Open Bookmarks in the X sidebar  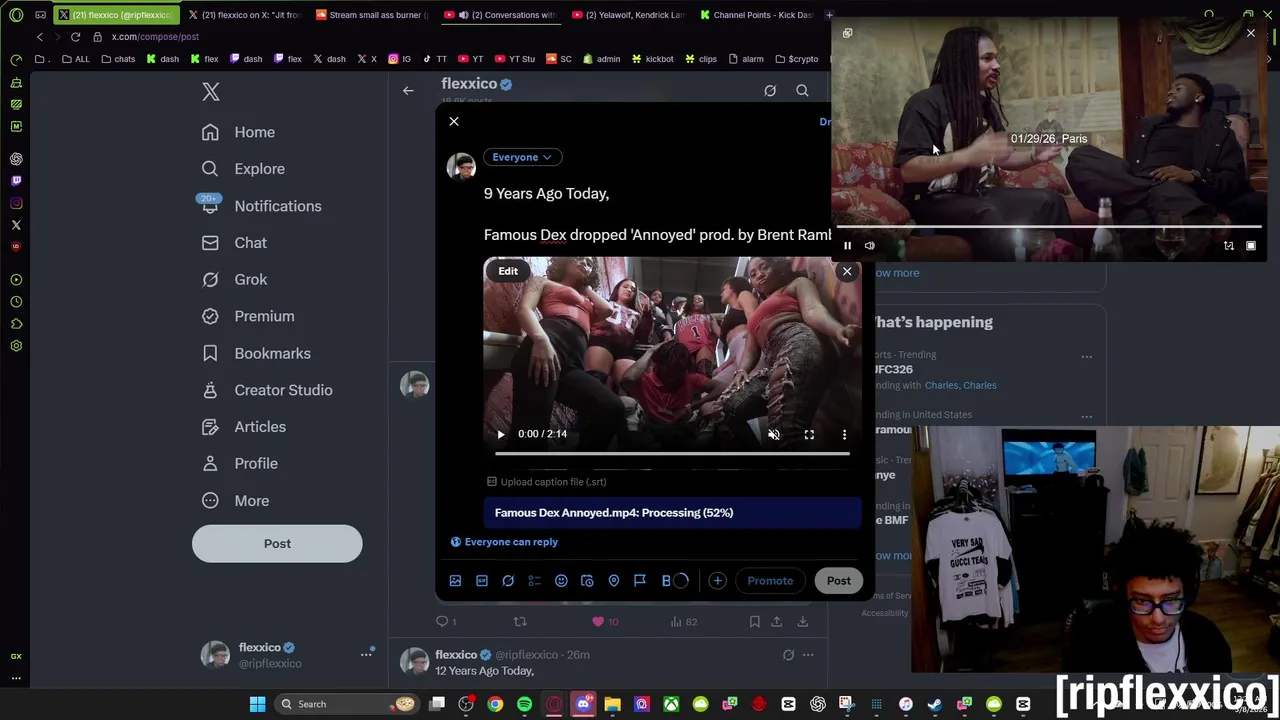pos(256,353)
